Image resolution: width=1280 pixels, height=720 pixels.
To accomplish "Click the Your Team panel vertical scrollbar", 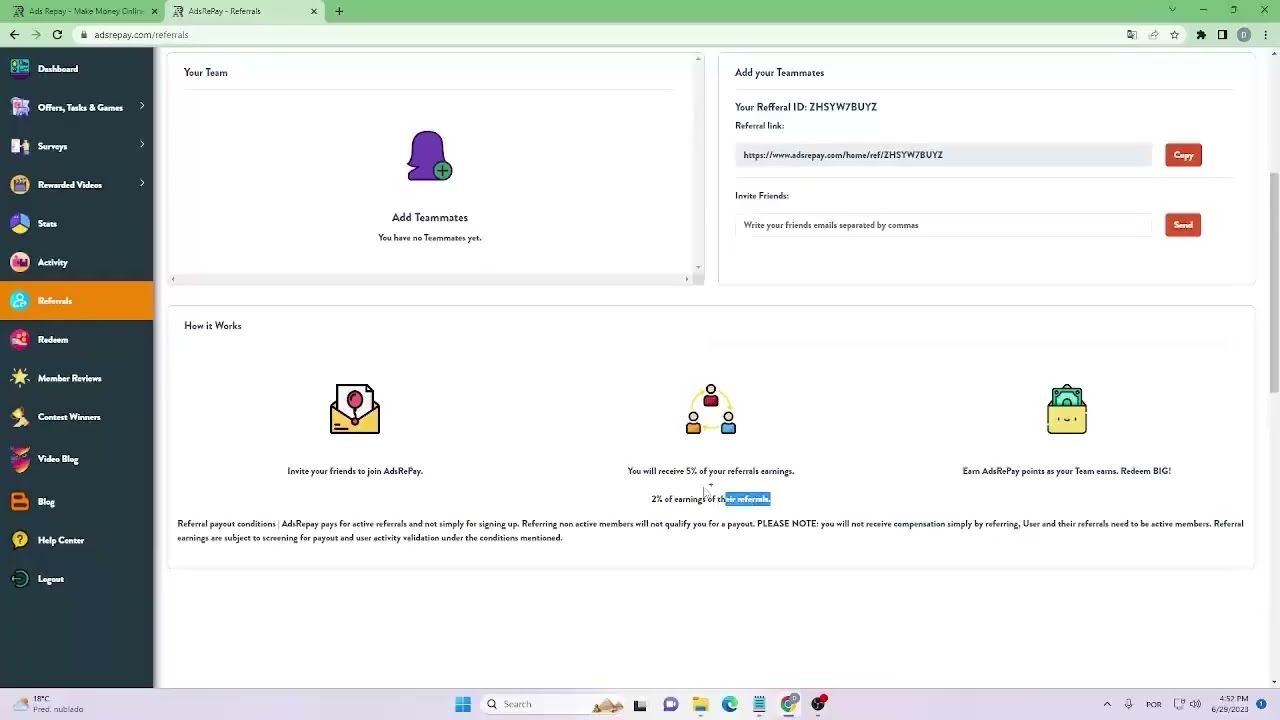I will [698, 162].
